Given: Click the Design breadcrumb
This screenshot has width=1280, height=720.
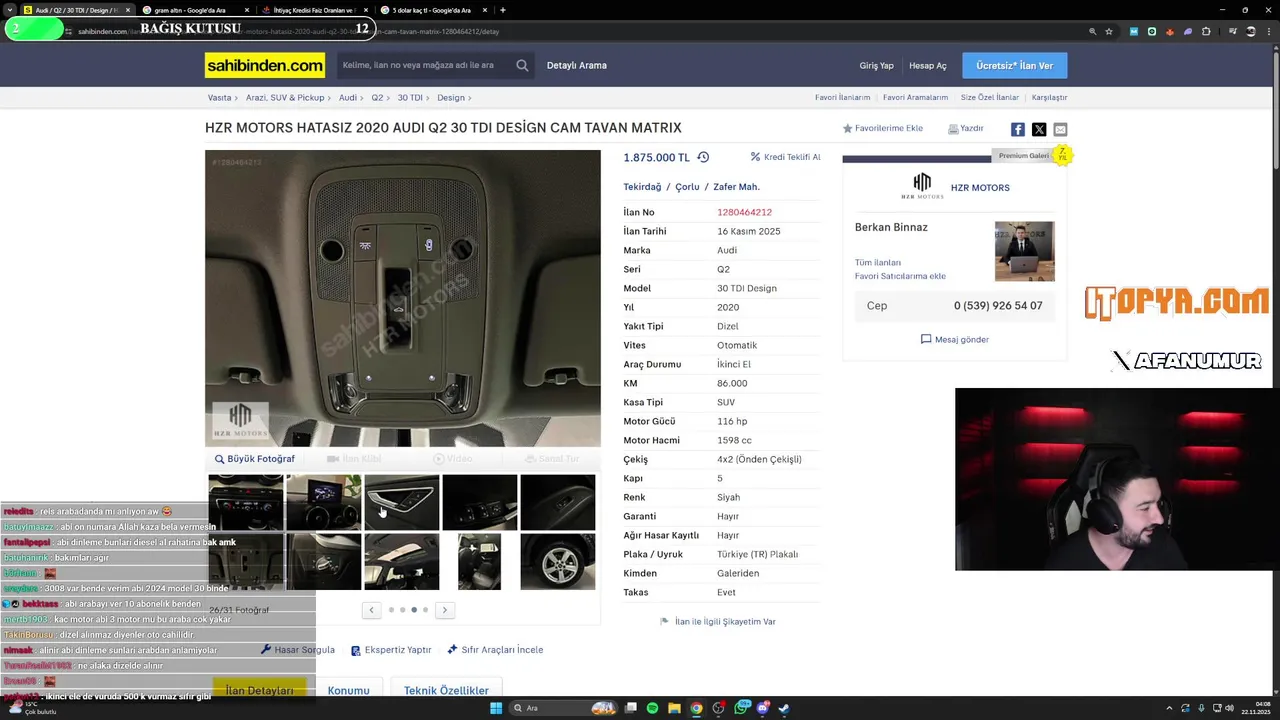Looking at the screenshot, I should 451,98.
